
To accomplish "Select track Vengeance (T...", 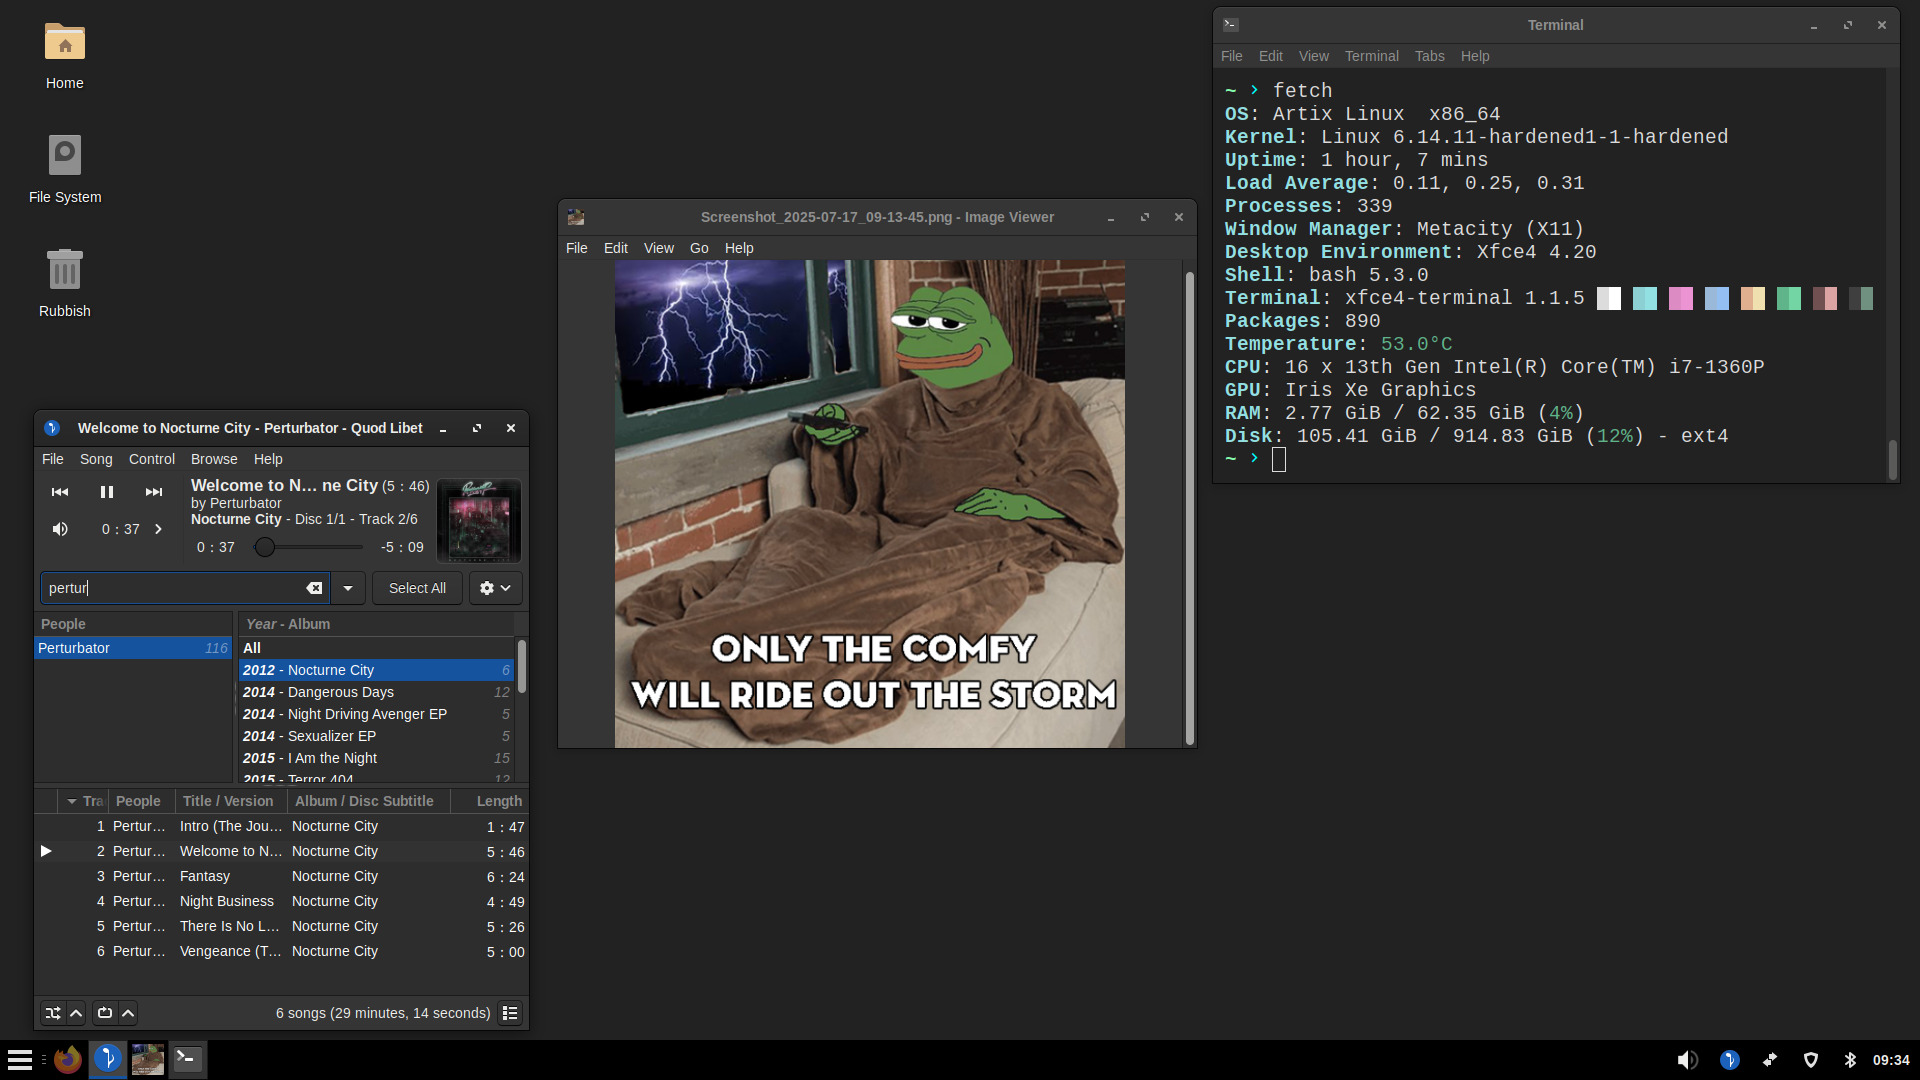I will 281,951.
